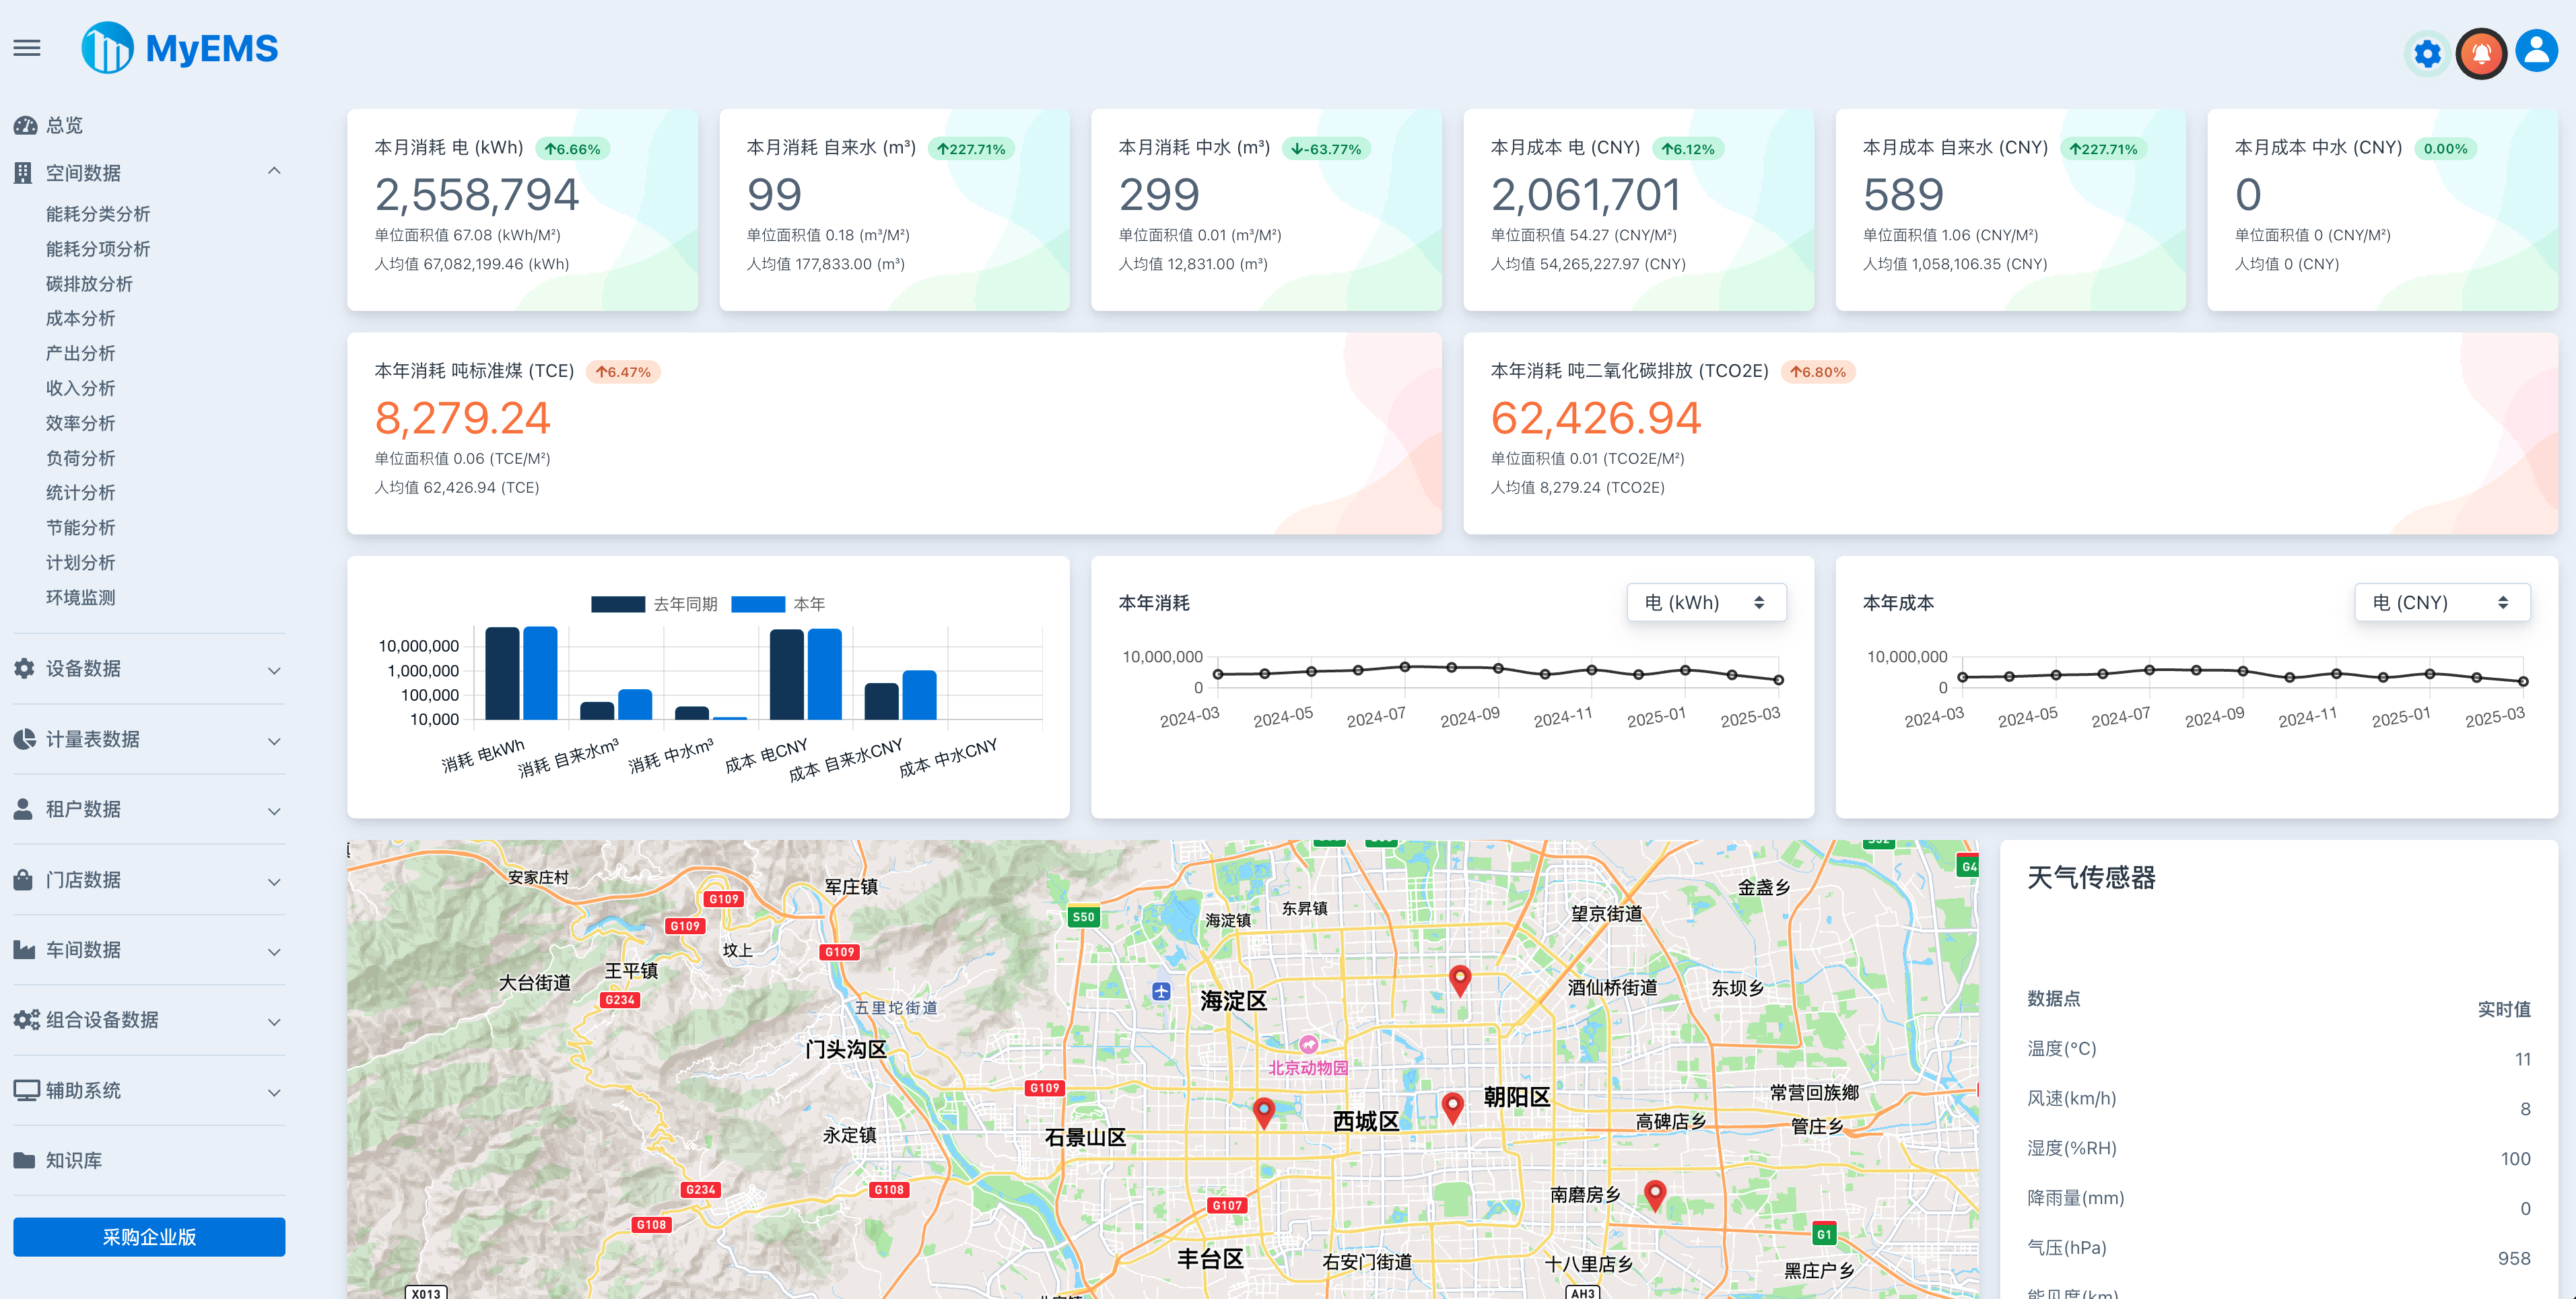Image resolution: width=2576 pixels, height=1299 pixels.
Task: Open the 电 (kWh) consumption dropdown
Action: [1706, 603]
